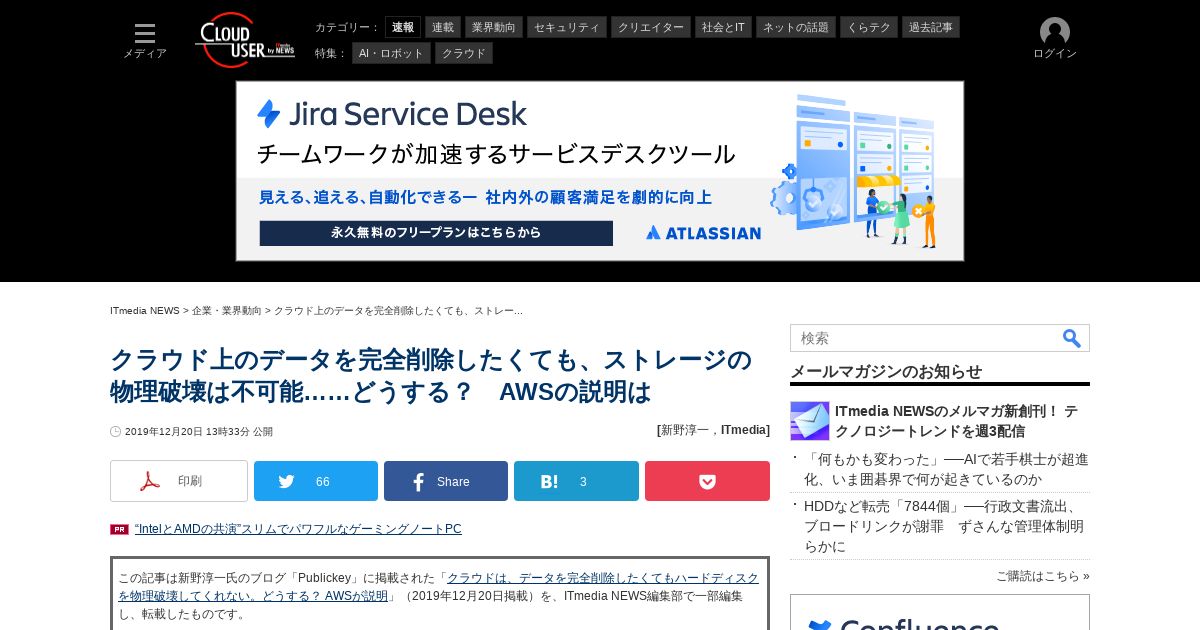The width and height of the screenshot is (1200, 630).
Task: Open the Intel と AMD gaming notebook PR link
Action: tap(298, 529)
